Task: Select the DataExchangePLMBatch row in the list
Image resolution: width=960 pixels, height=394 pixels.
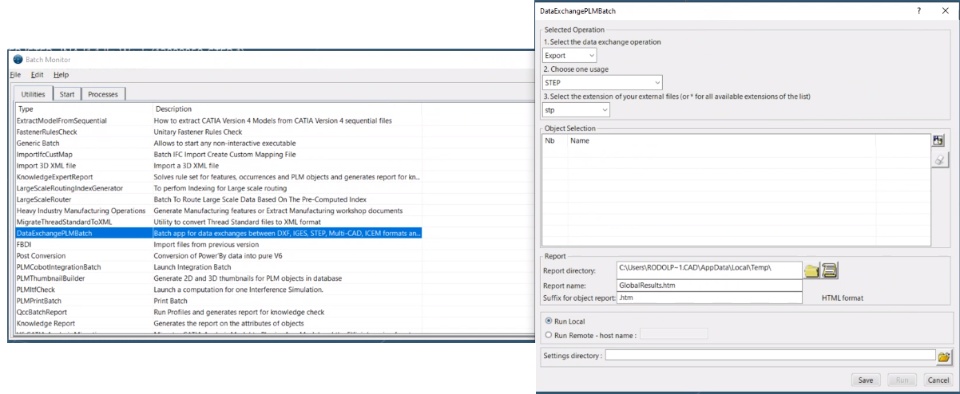Action: point(219,233)
